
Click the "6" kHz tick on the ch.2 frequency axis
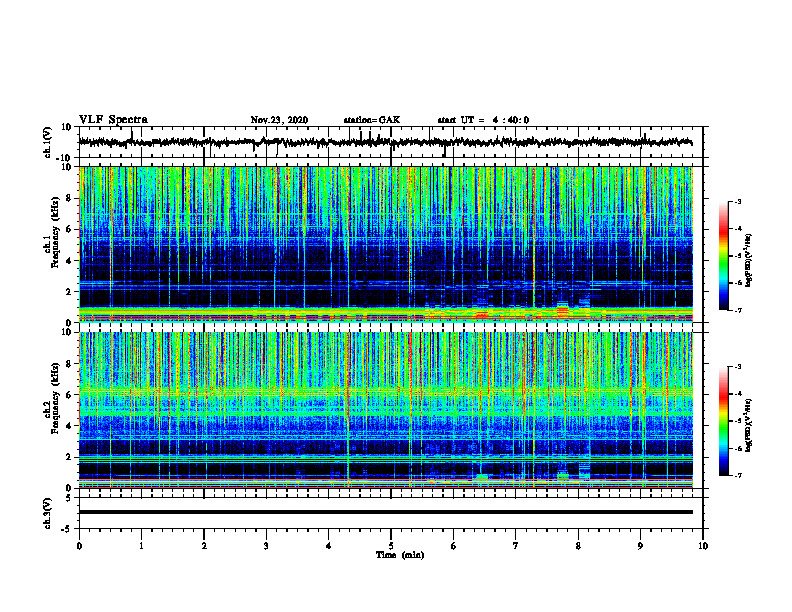click(x=69, y=395)
